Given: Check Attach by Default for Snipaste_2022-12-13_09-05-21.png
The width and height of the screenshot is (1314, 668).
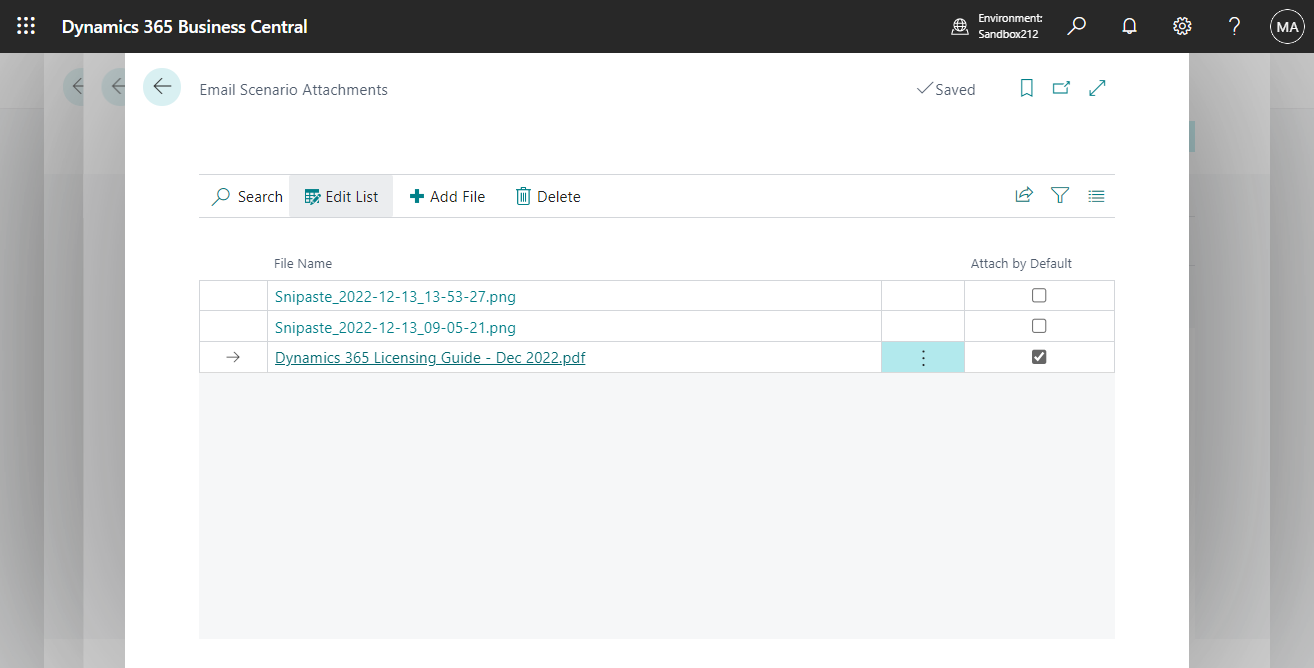Looking at the screenshot, I should pyautogui.click(x=1039, y=325).
